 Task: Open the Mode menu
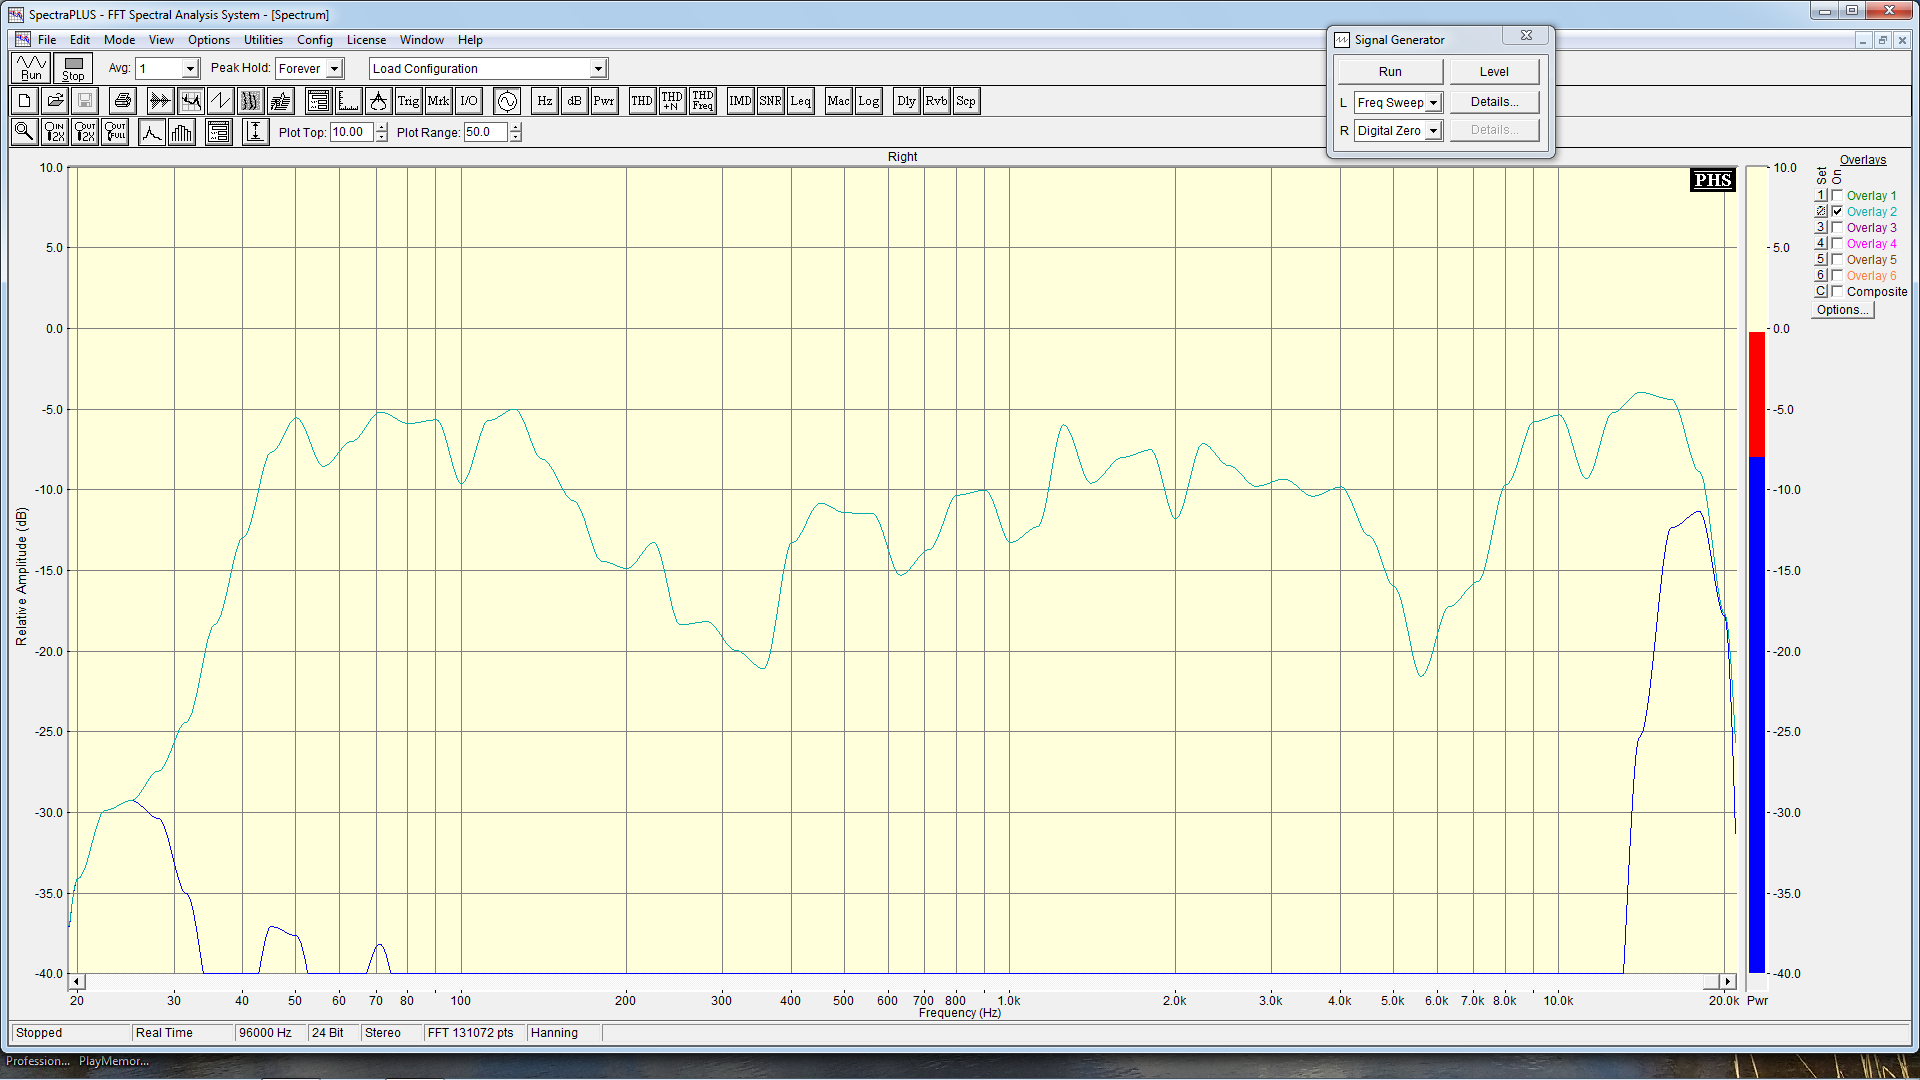pos(119,40)
